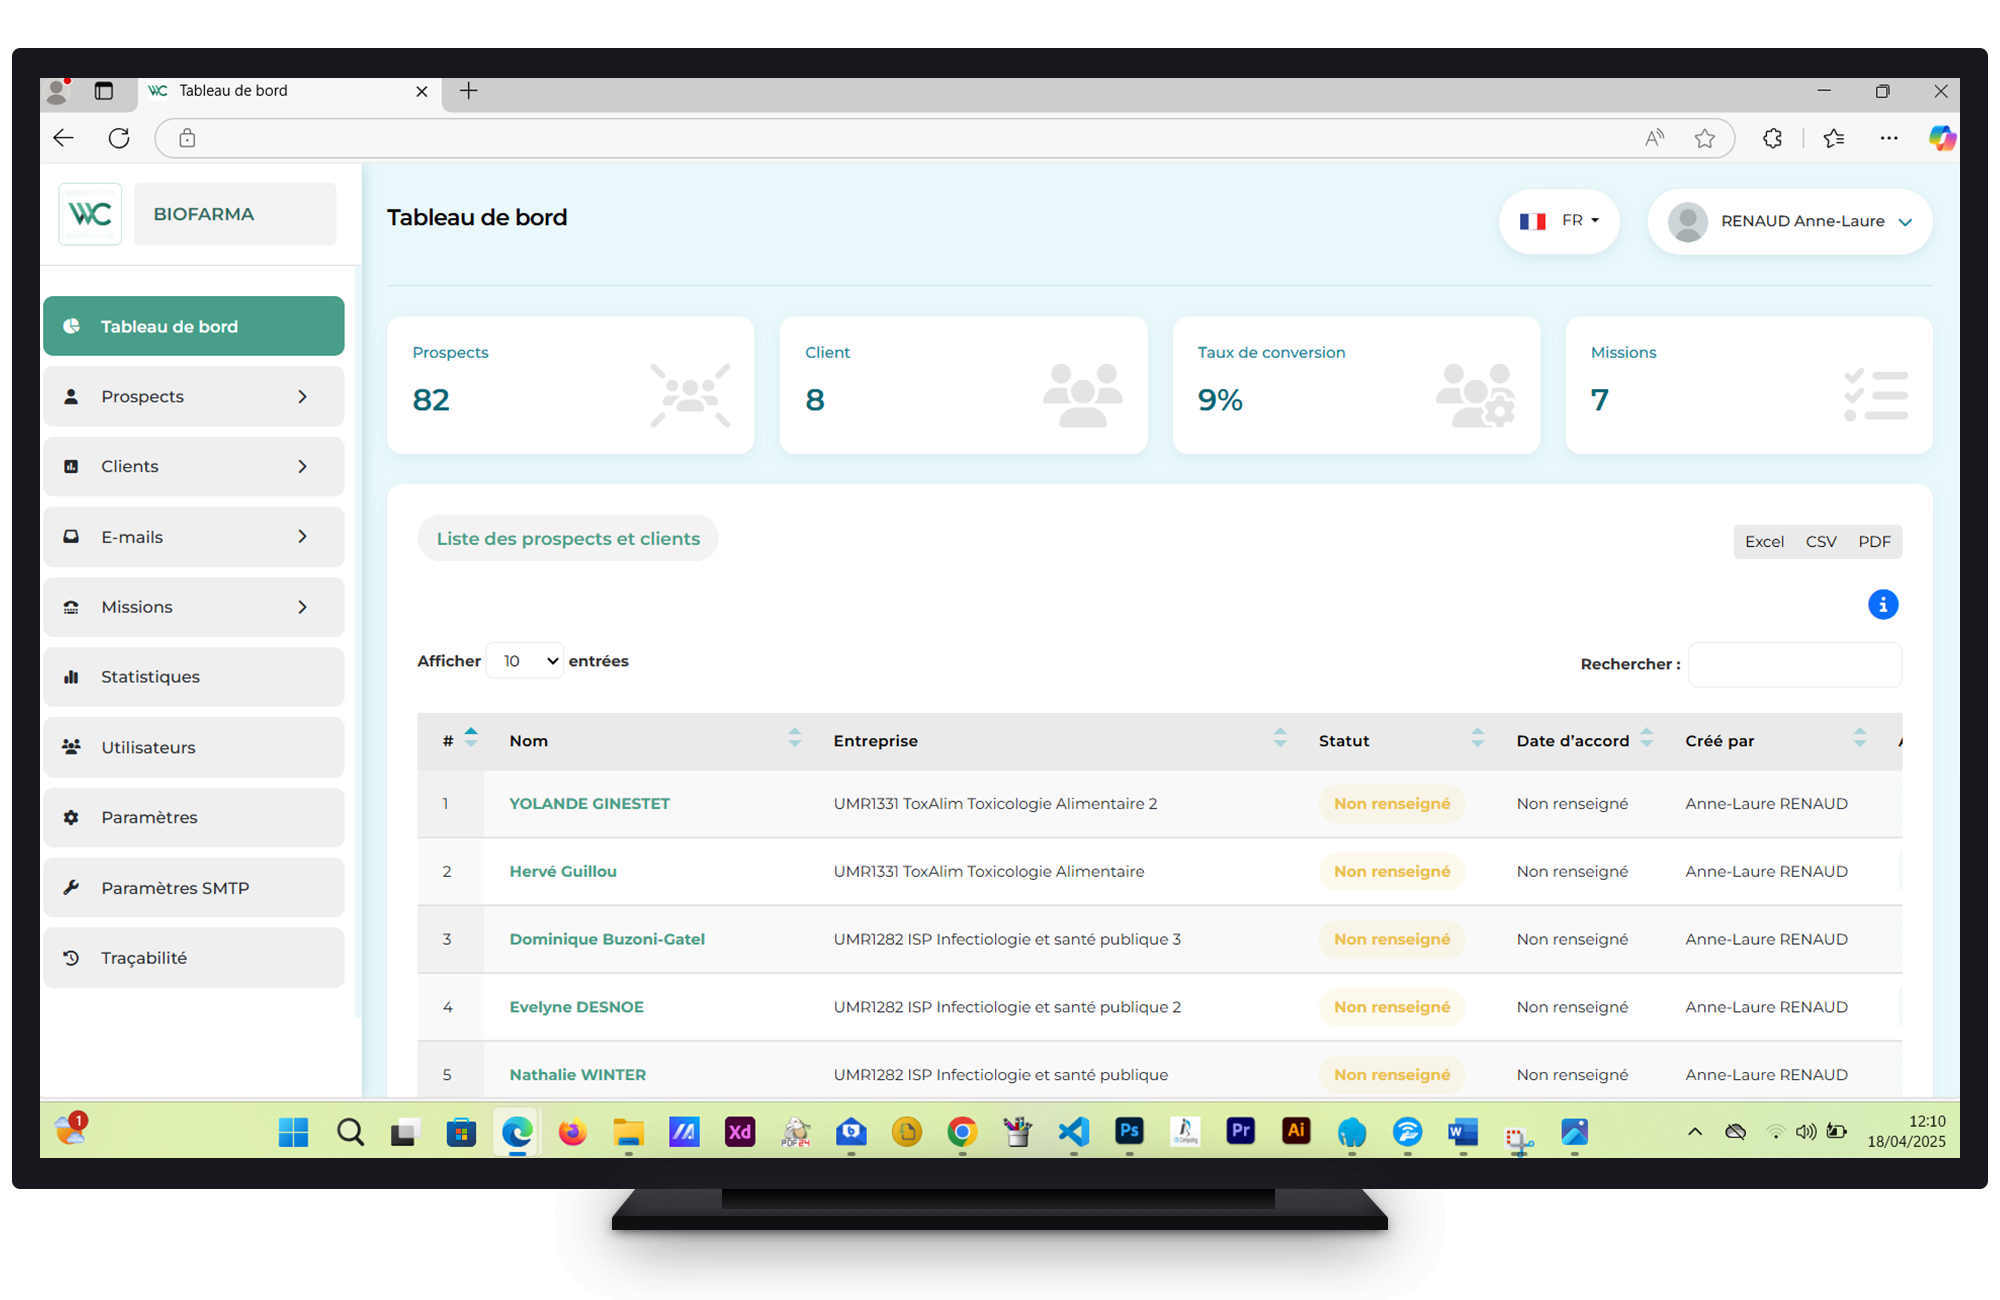Click the WC logo in sidebar
The height and width of the screenshot is (1300, 2000).
(90, 214)
